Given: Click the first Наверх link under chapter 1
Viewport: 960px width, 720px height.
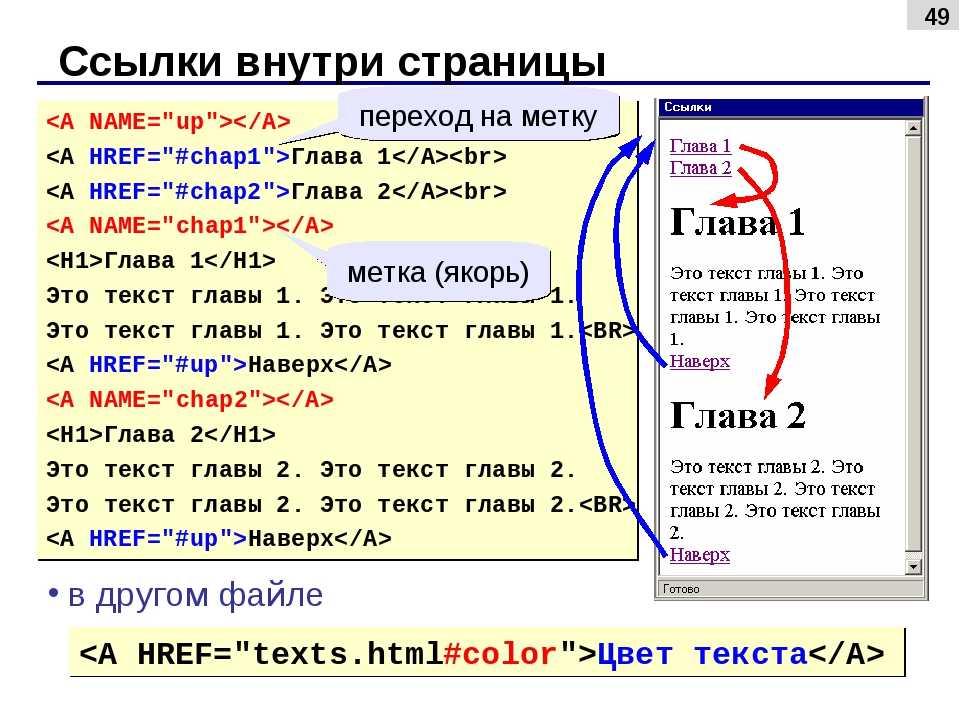Looking at the screenshot, I should (700, 361).
